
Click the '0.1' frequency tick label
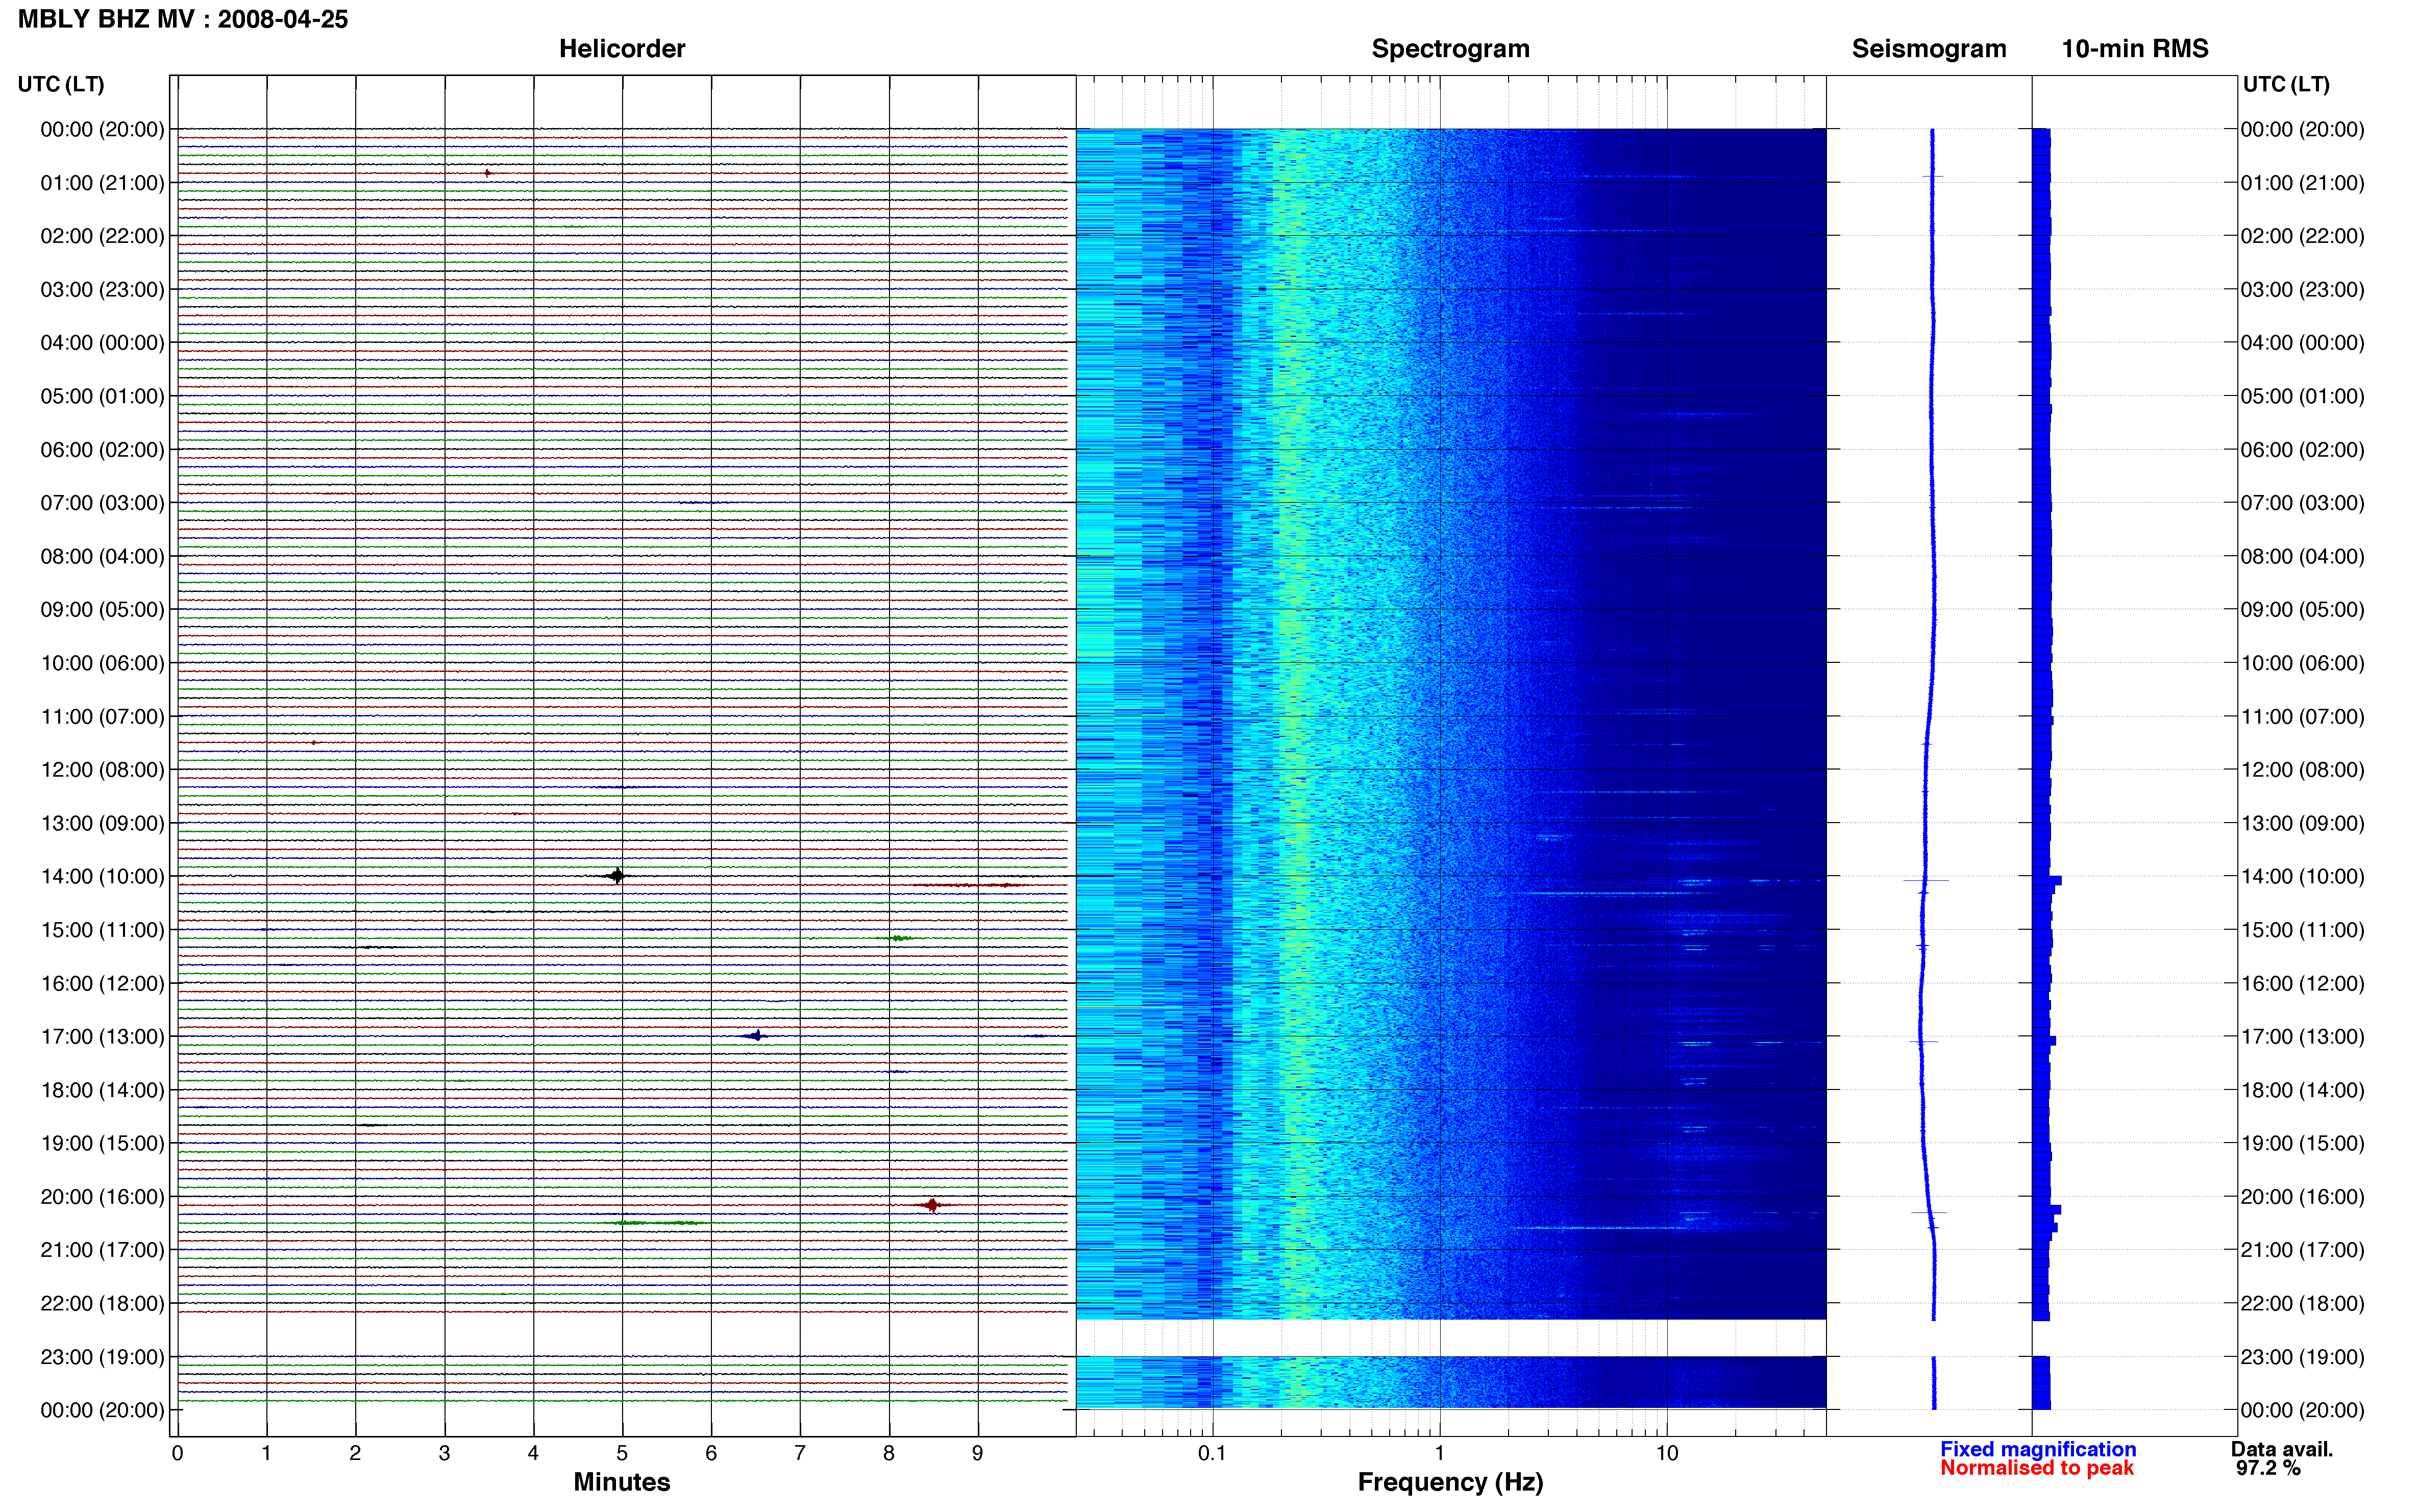click(1212, 1453)
